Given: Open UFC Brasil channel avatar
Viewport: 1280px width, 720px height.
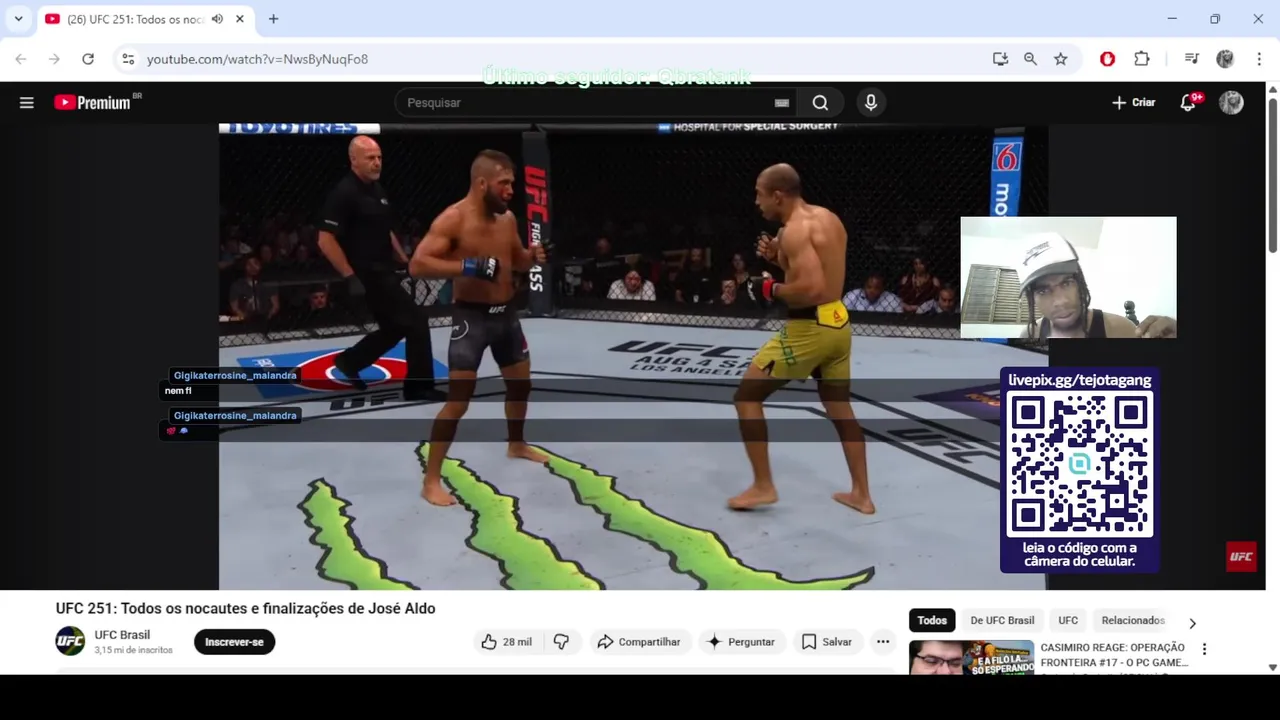Looking at the screenshot, I should (x=70, y=641).
